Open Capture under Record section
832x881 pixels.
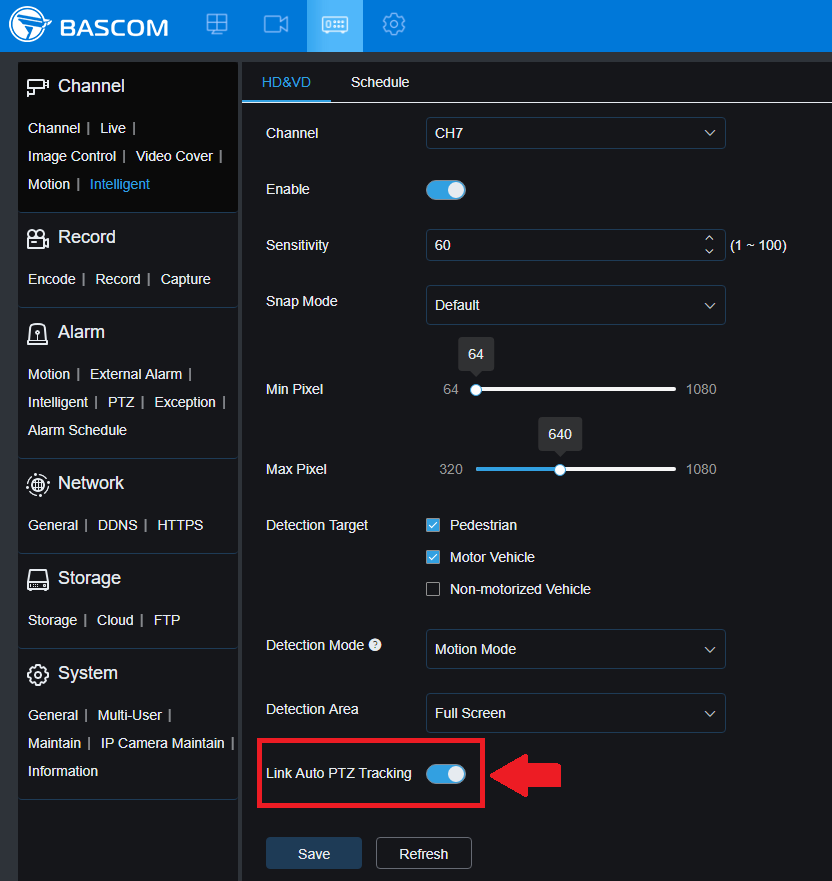(185, 279)
